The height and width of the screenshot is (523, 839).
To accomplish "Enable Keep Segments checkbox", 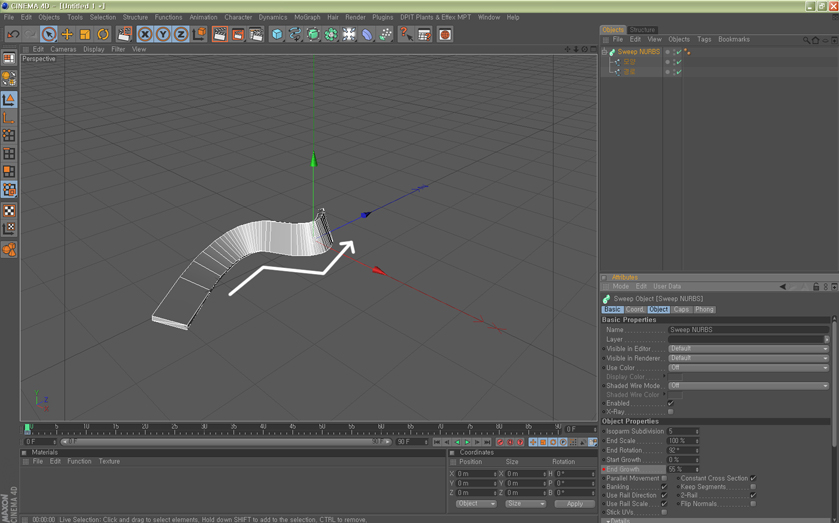I will click(753, 487).
